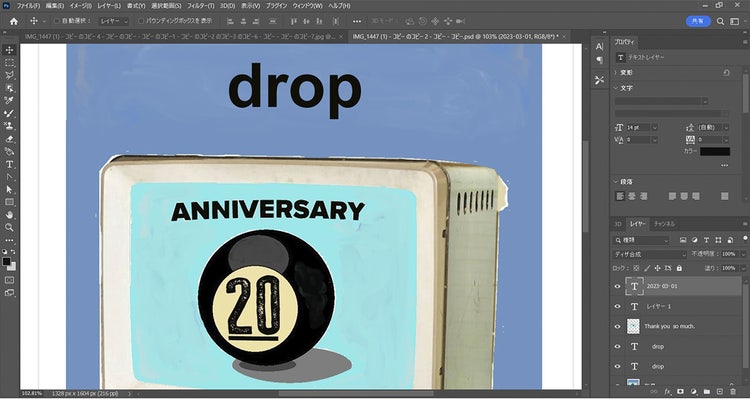Open the フィルター(T) menu
750x399 pixels.
(x=200, y=6)
